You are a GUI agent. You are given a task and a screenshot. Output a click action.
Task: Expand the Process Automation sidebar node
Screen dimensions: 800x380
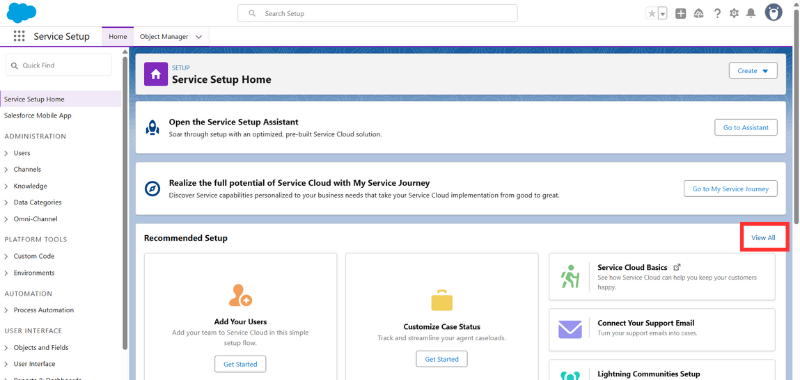(x=7, y=310)
